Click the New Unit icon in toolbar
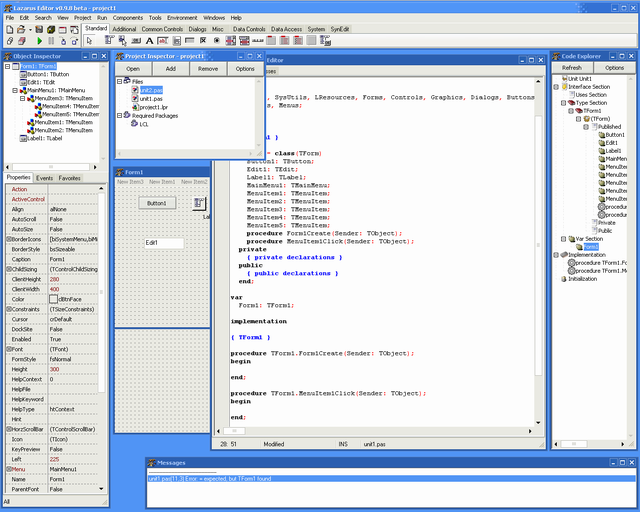The height and width of the screenshot is (512, 640). 8,29
